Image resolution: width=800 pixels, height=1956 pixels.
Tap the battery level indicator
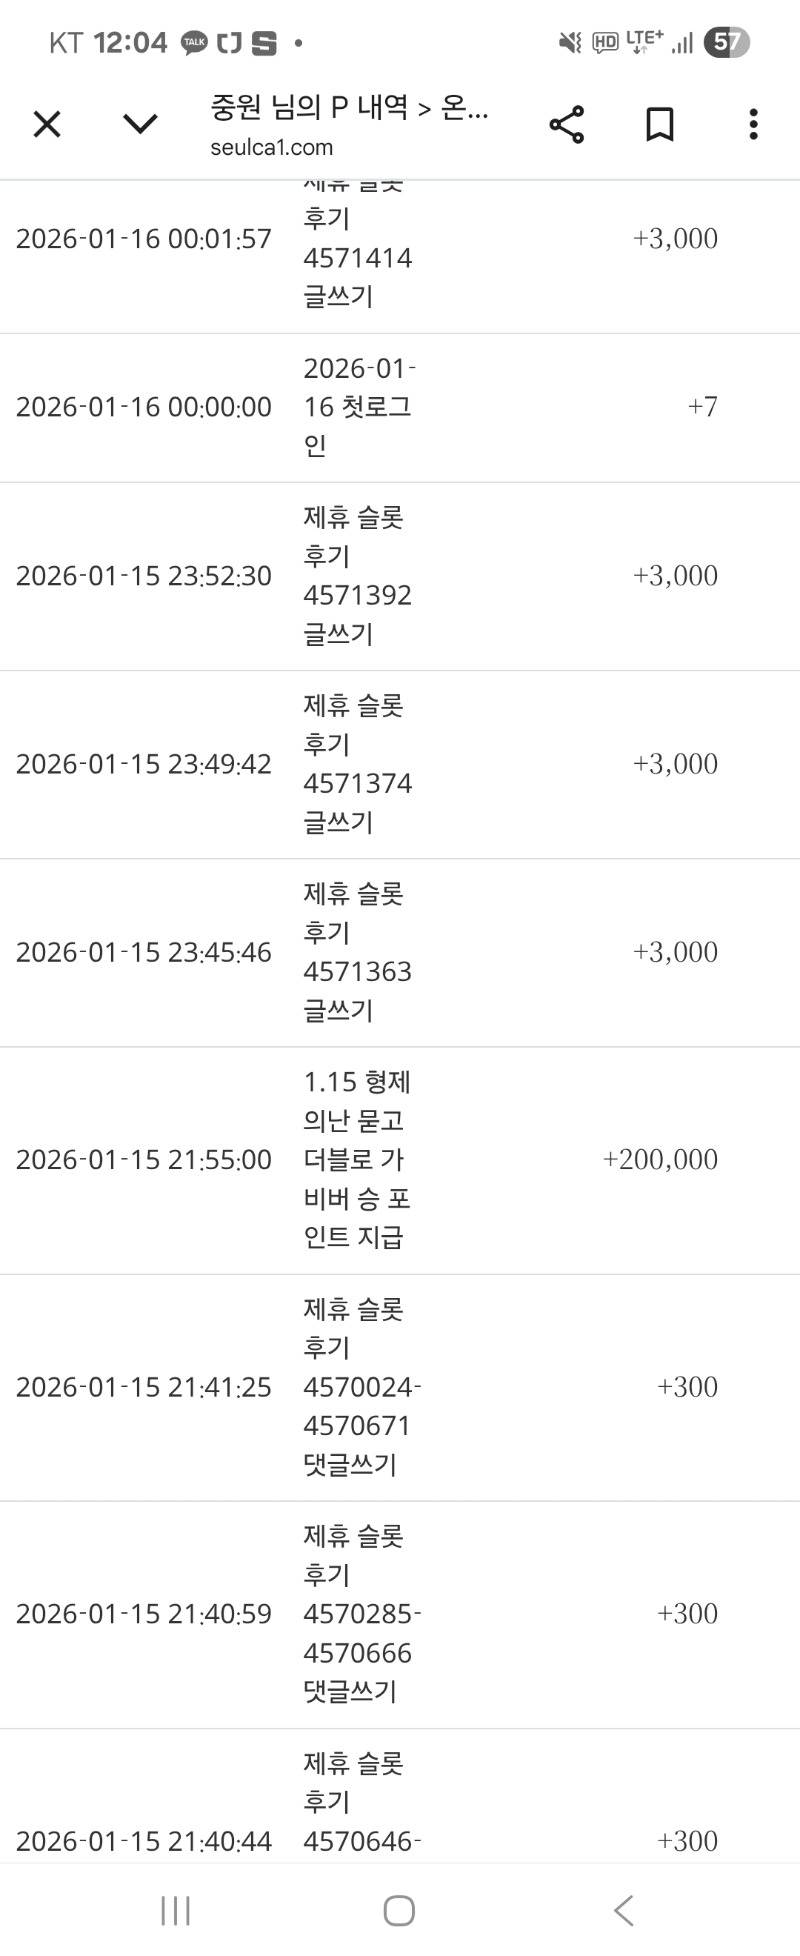(x=726, y=42)
